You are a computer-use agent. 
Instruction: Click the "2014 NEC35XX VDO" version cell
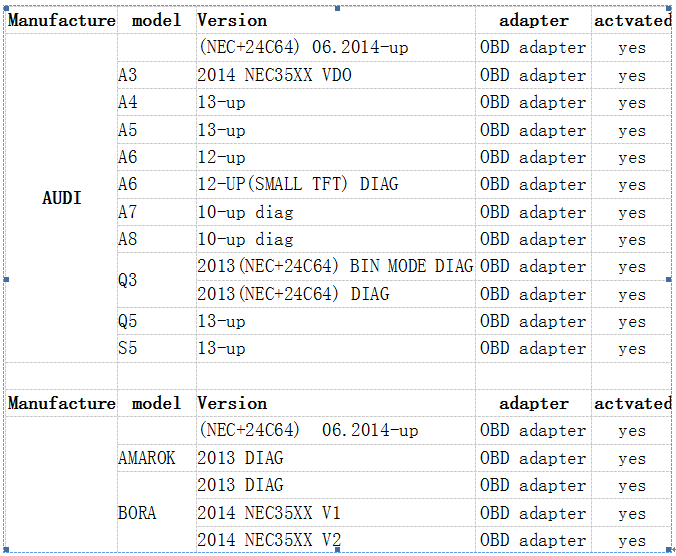click(x=274, y=76)
